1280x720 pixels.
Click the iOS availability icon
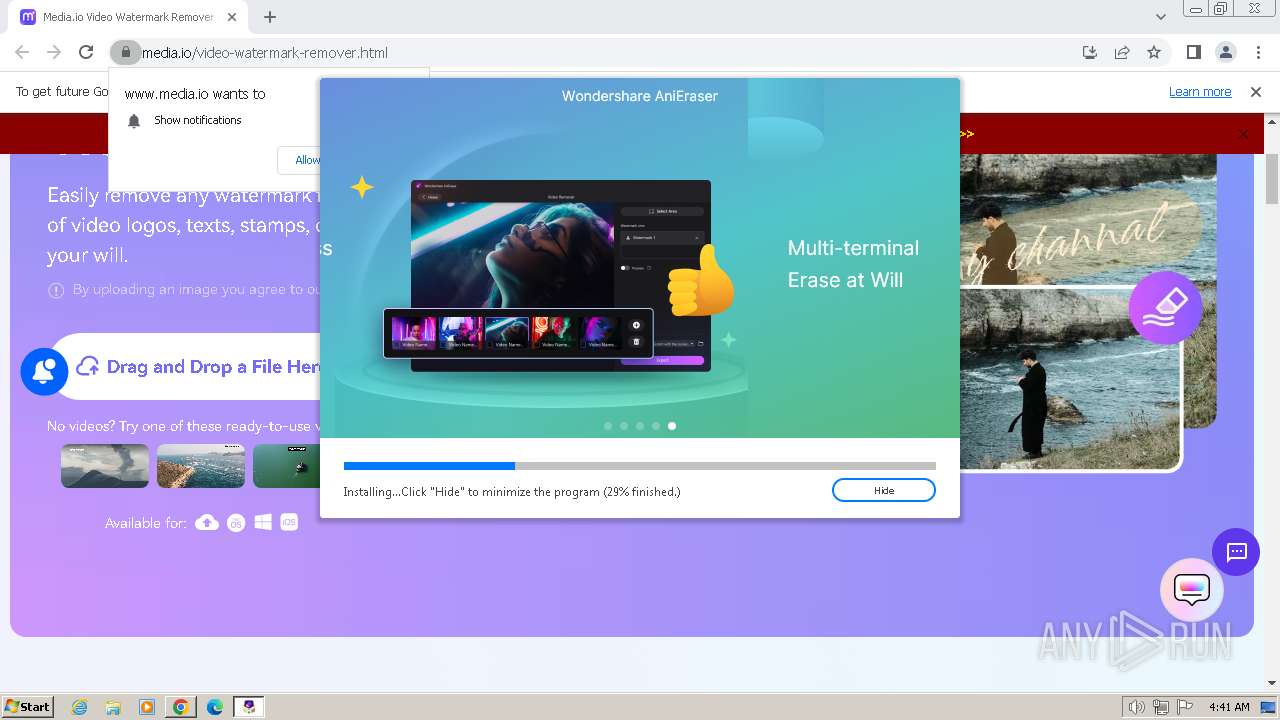point(289,522)
